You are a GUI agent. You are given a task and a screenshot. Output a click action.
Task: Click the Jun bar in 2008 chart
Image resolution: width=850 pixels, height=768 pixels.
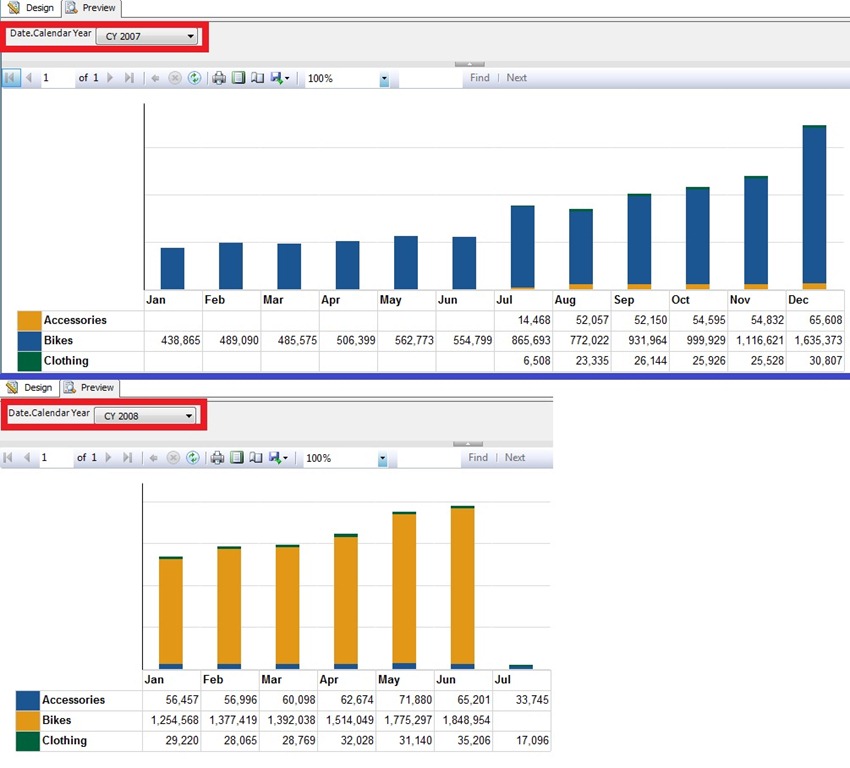(x=462, y=588)
